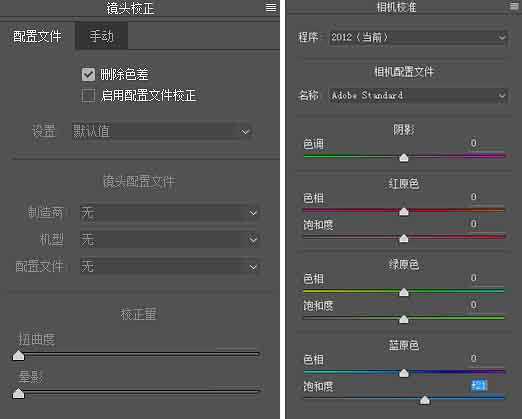Click the 晕影 slider handle
The width and height of the screenshot is (522, 419).
click(x=18, y=393)
